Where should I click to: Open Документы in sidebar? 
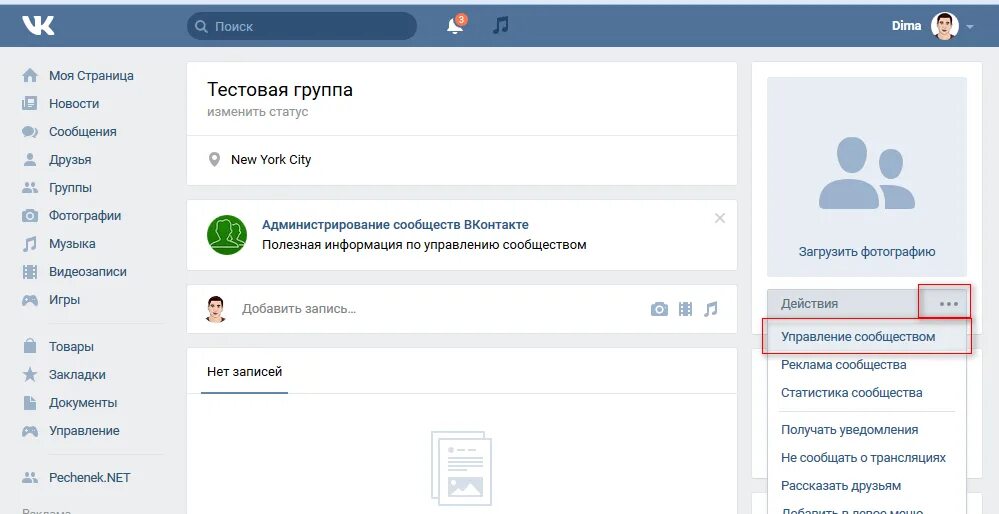point(83,403)
